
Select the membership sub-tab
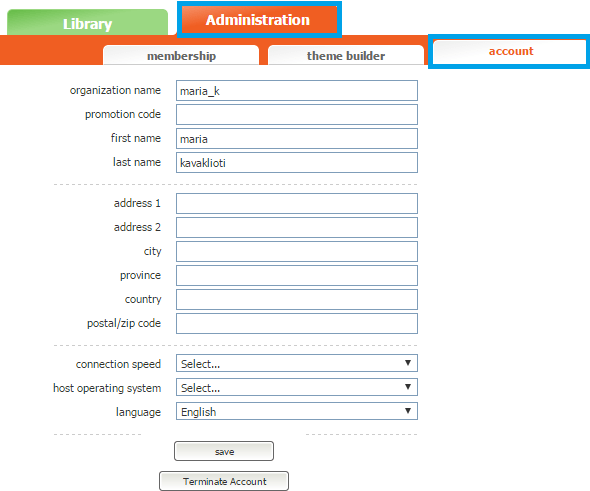(181, 55)
